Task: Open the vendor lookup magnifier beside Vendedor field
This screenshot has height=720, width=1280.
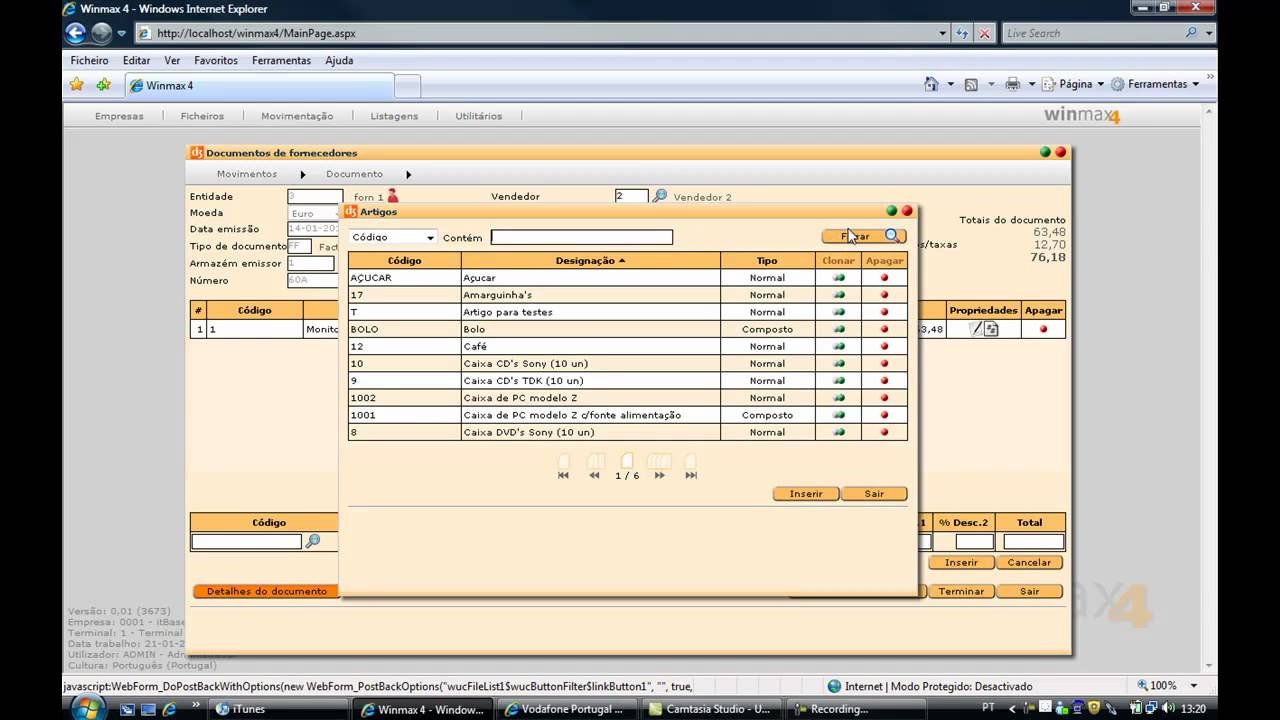Action: pos(659,197)
